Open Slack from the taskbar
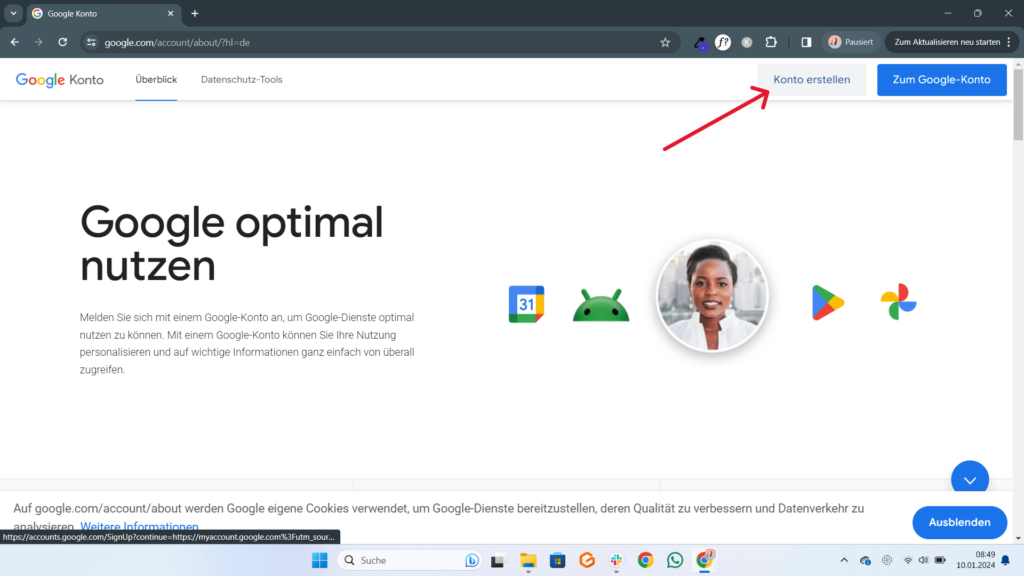 [617, 560]
